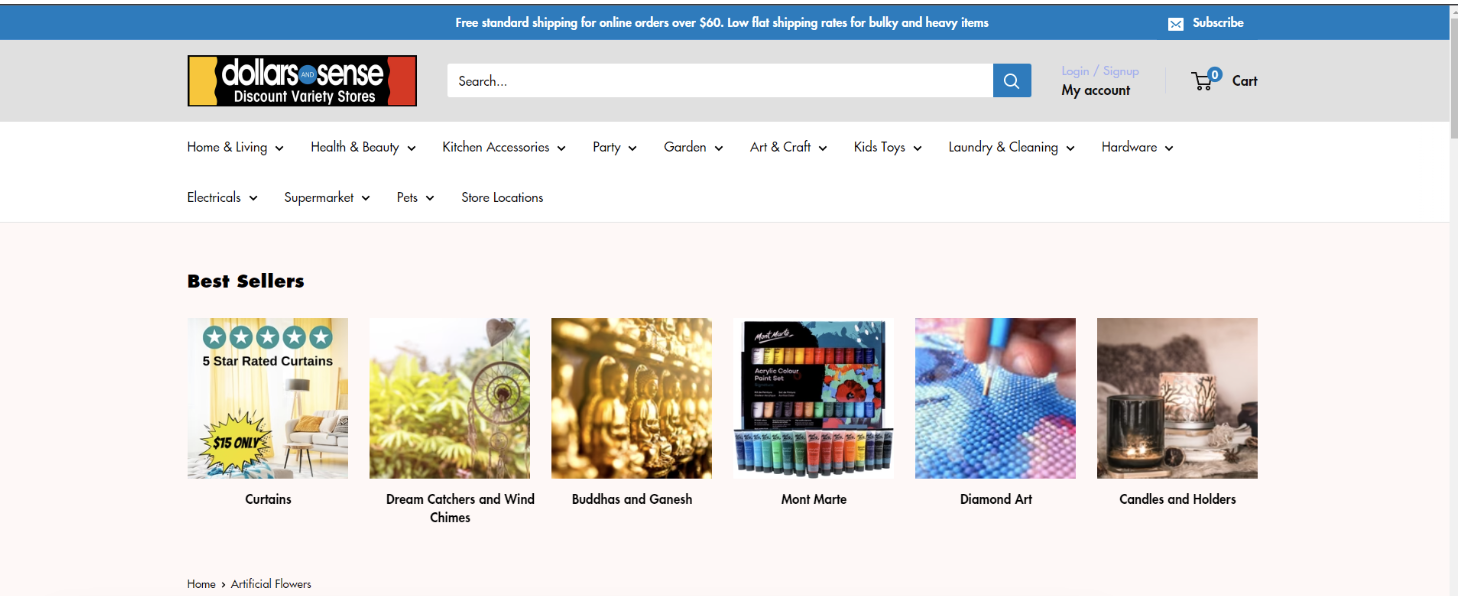Expand the Pets menu chevron

430,198
